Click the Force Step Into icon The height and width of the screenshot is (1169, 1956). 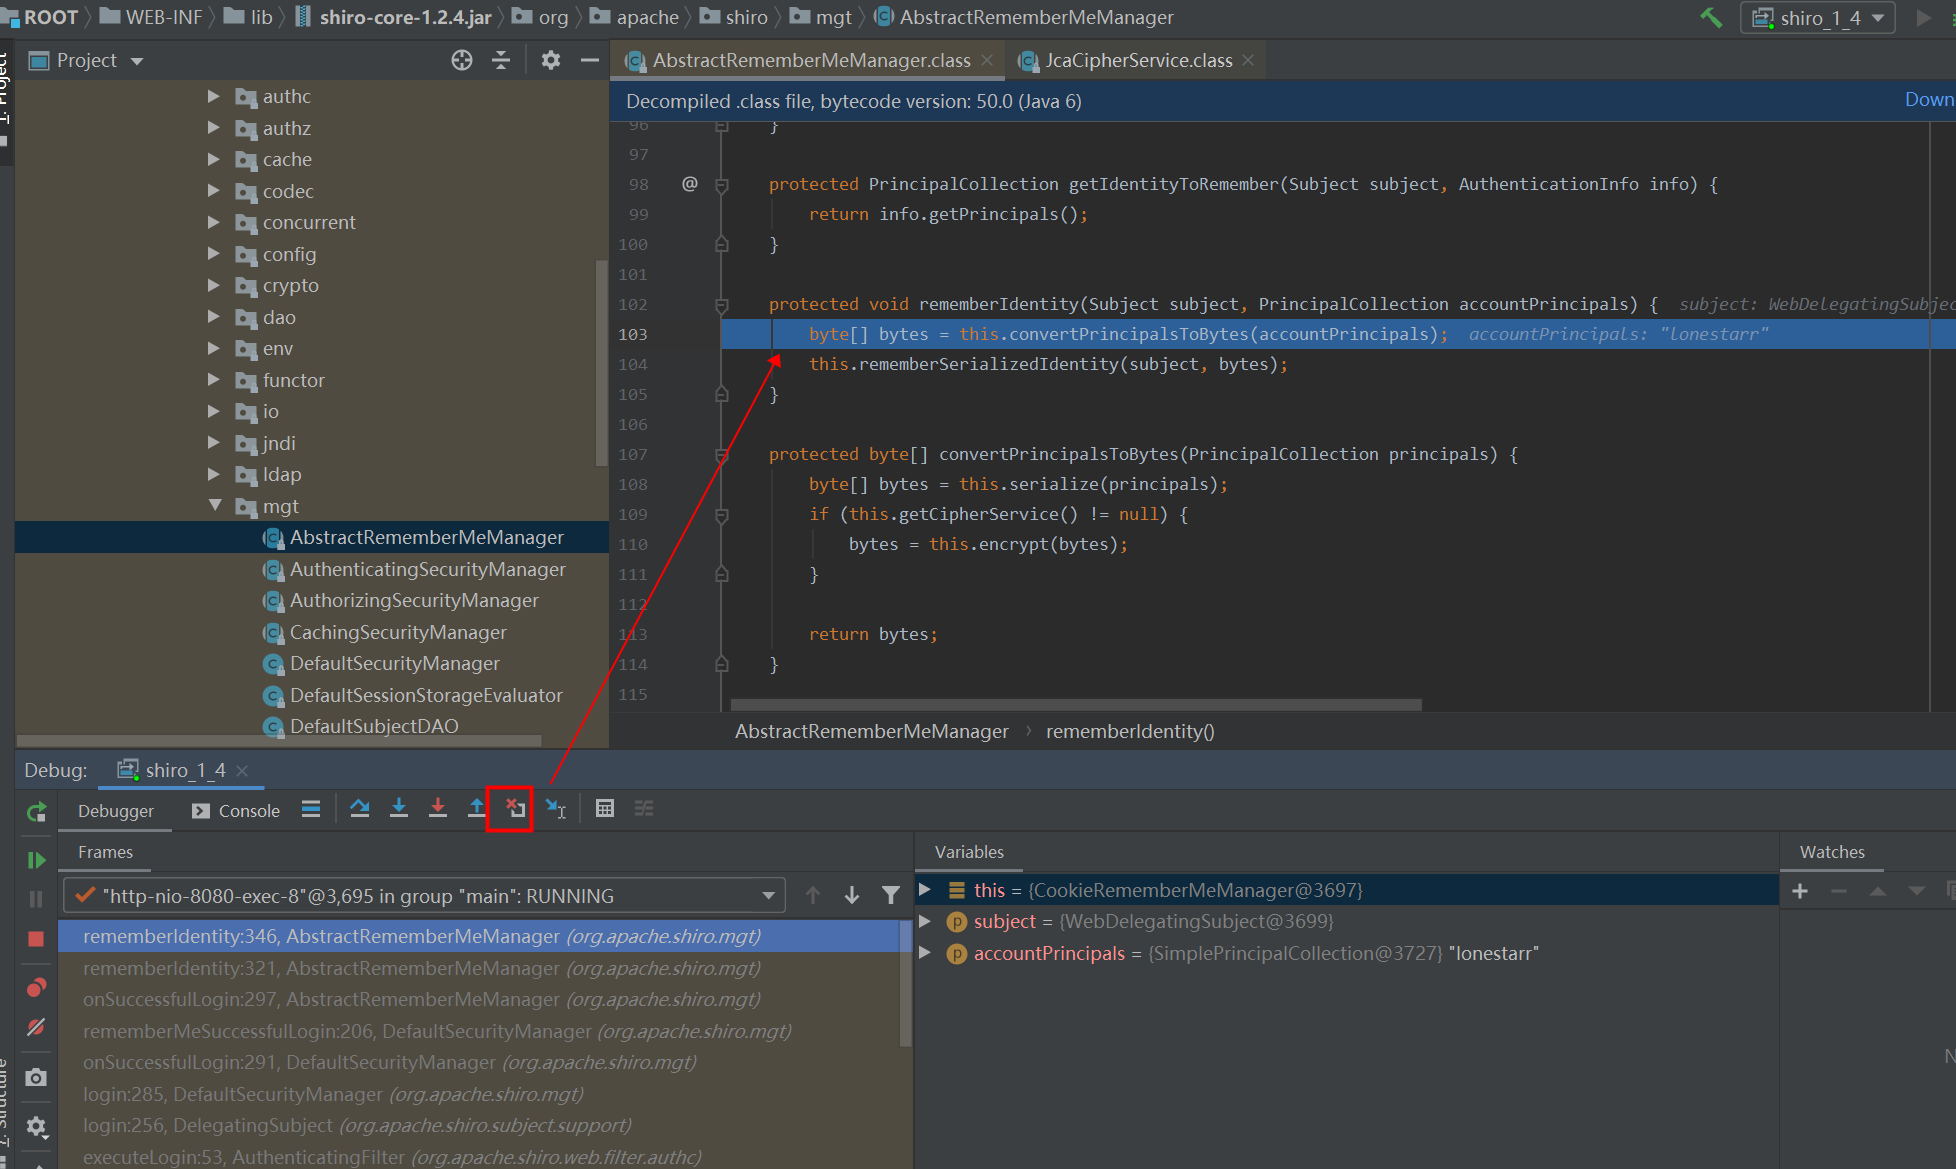pos(438,809)
